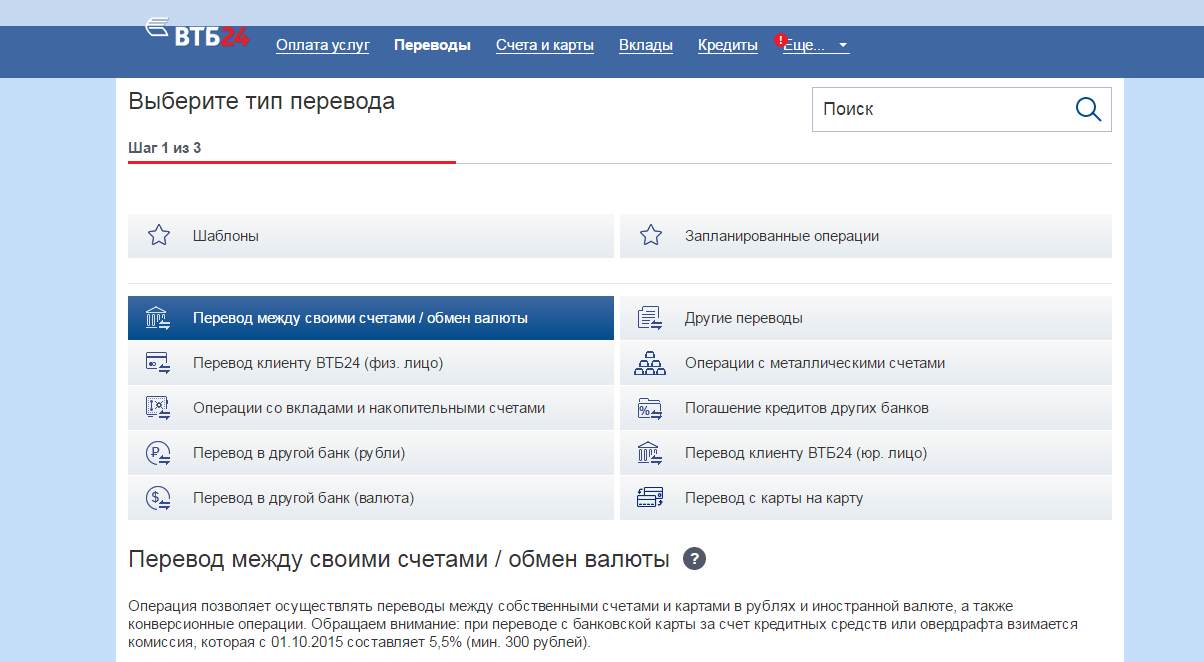The image size is (1204, 662).
Task: Navigate to Кредиты section
Action: (728, 45)
